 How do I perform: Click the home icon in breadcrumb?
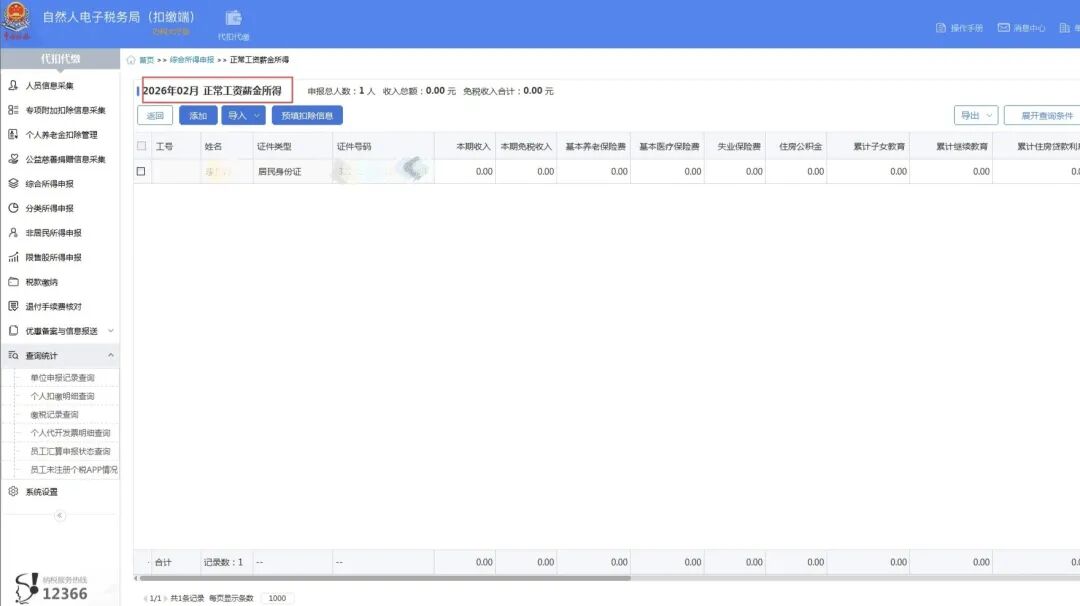click(x=131, y=60)
